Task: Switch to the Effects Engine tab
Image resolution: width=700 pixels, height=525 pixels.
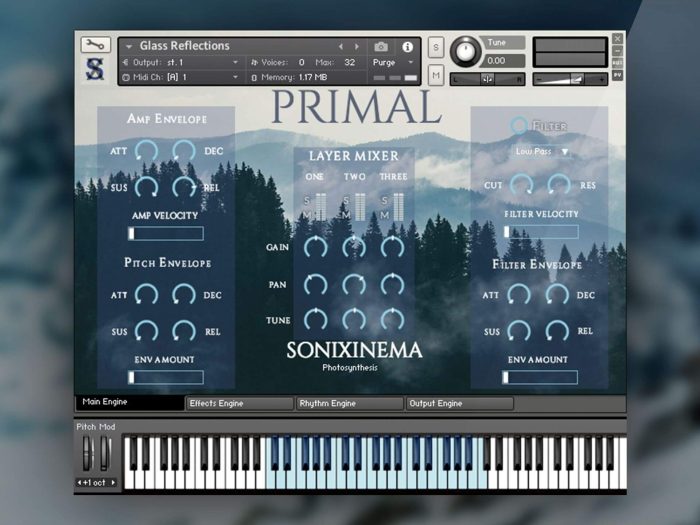Action: [240, 404]
